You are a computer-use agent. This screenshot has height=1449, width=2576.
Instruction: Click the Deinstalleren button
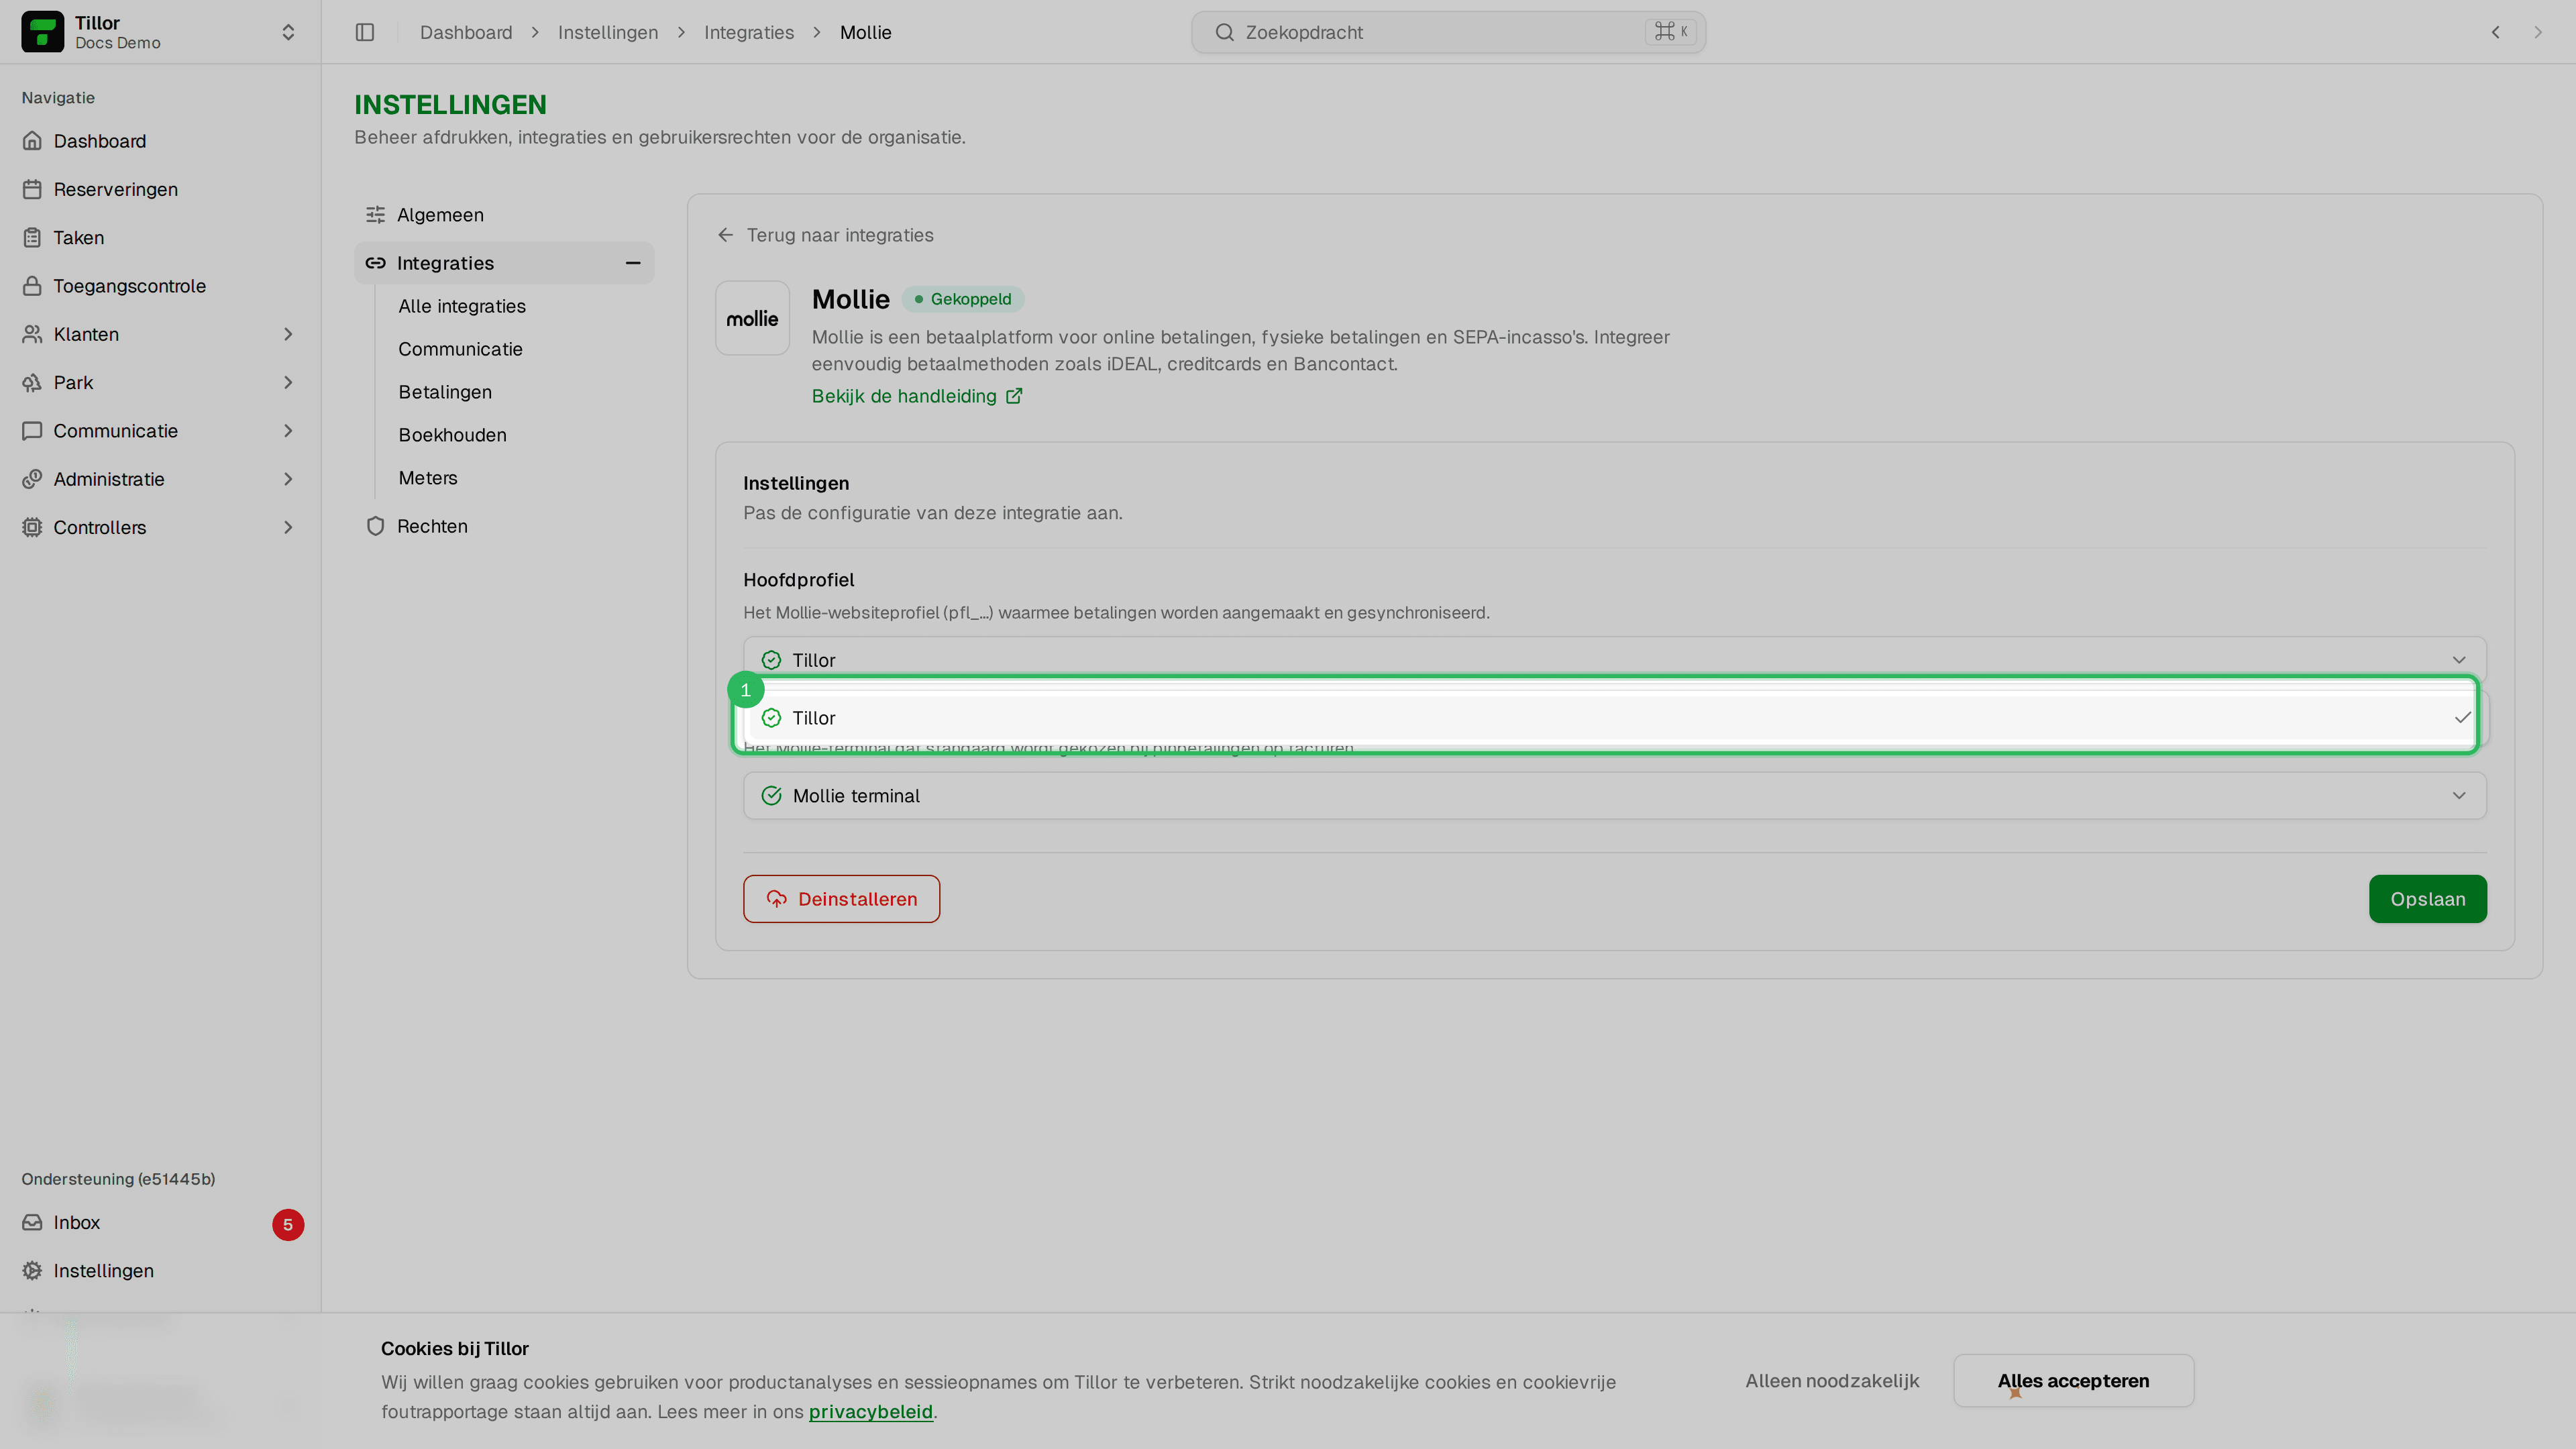[x=841, y=899]
